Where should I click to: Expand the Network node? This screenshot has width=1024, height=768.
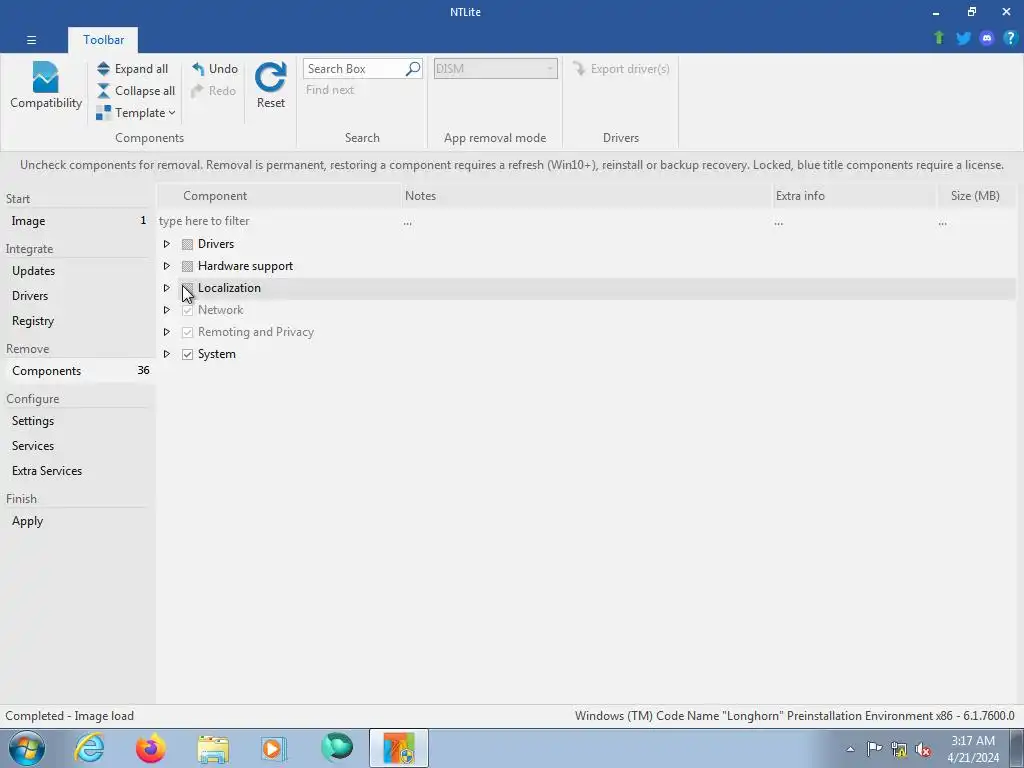point(167,310)
